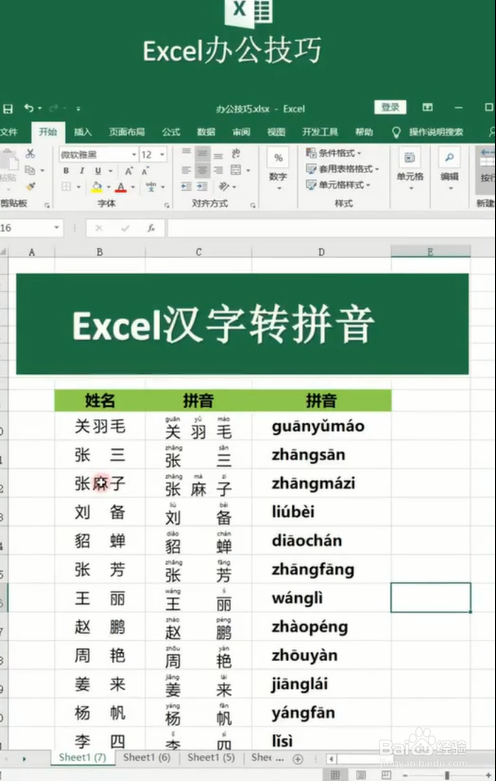Switch to the 插入 ribbon tab
This screenshot has width=496, height=781.
tap(83, 132)
